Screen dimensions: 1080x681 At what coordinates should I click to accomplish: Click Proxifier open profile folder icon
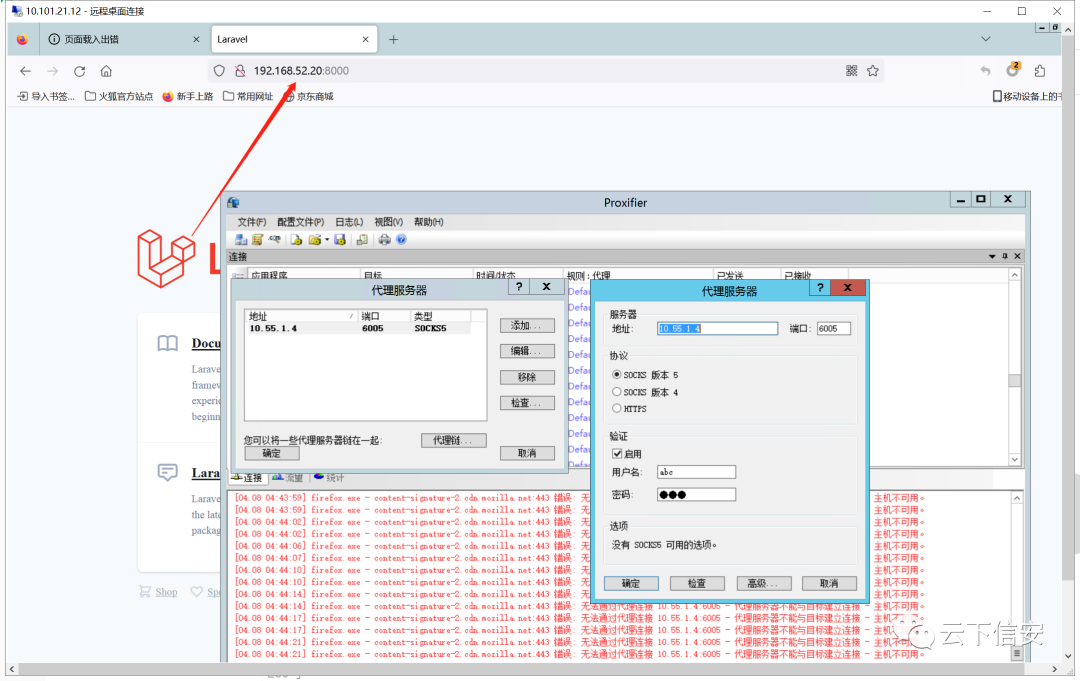315,240
